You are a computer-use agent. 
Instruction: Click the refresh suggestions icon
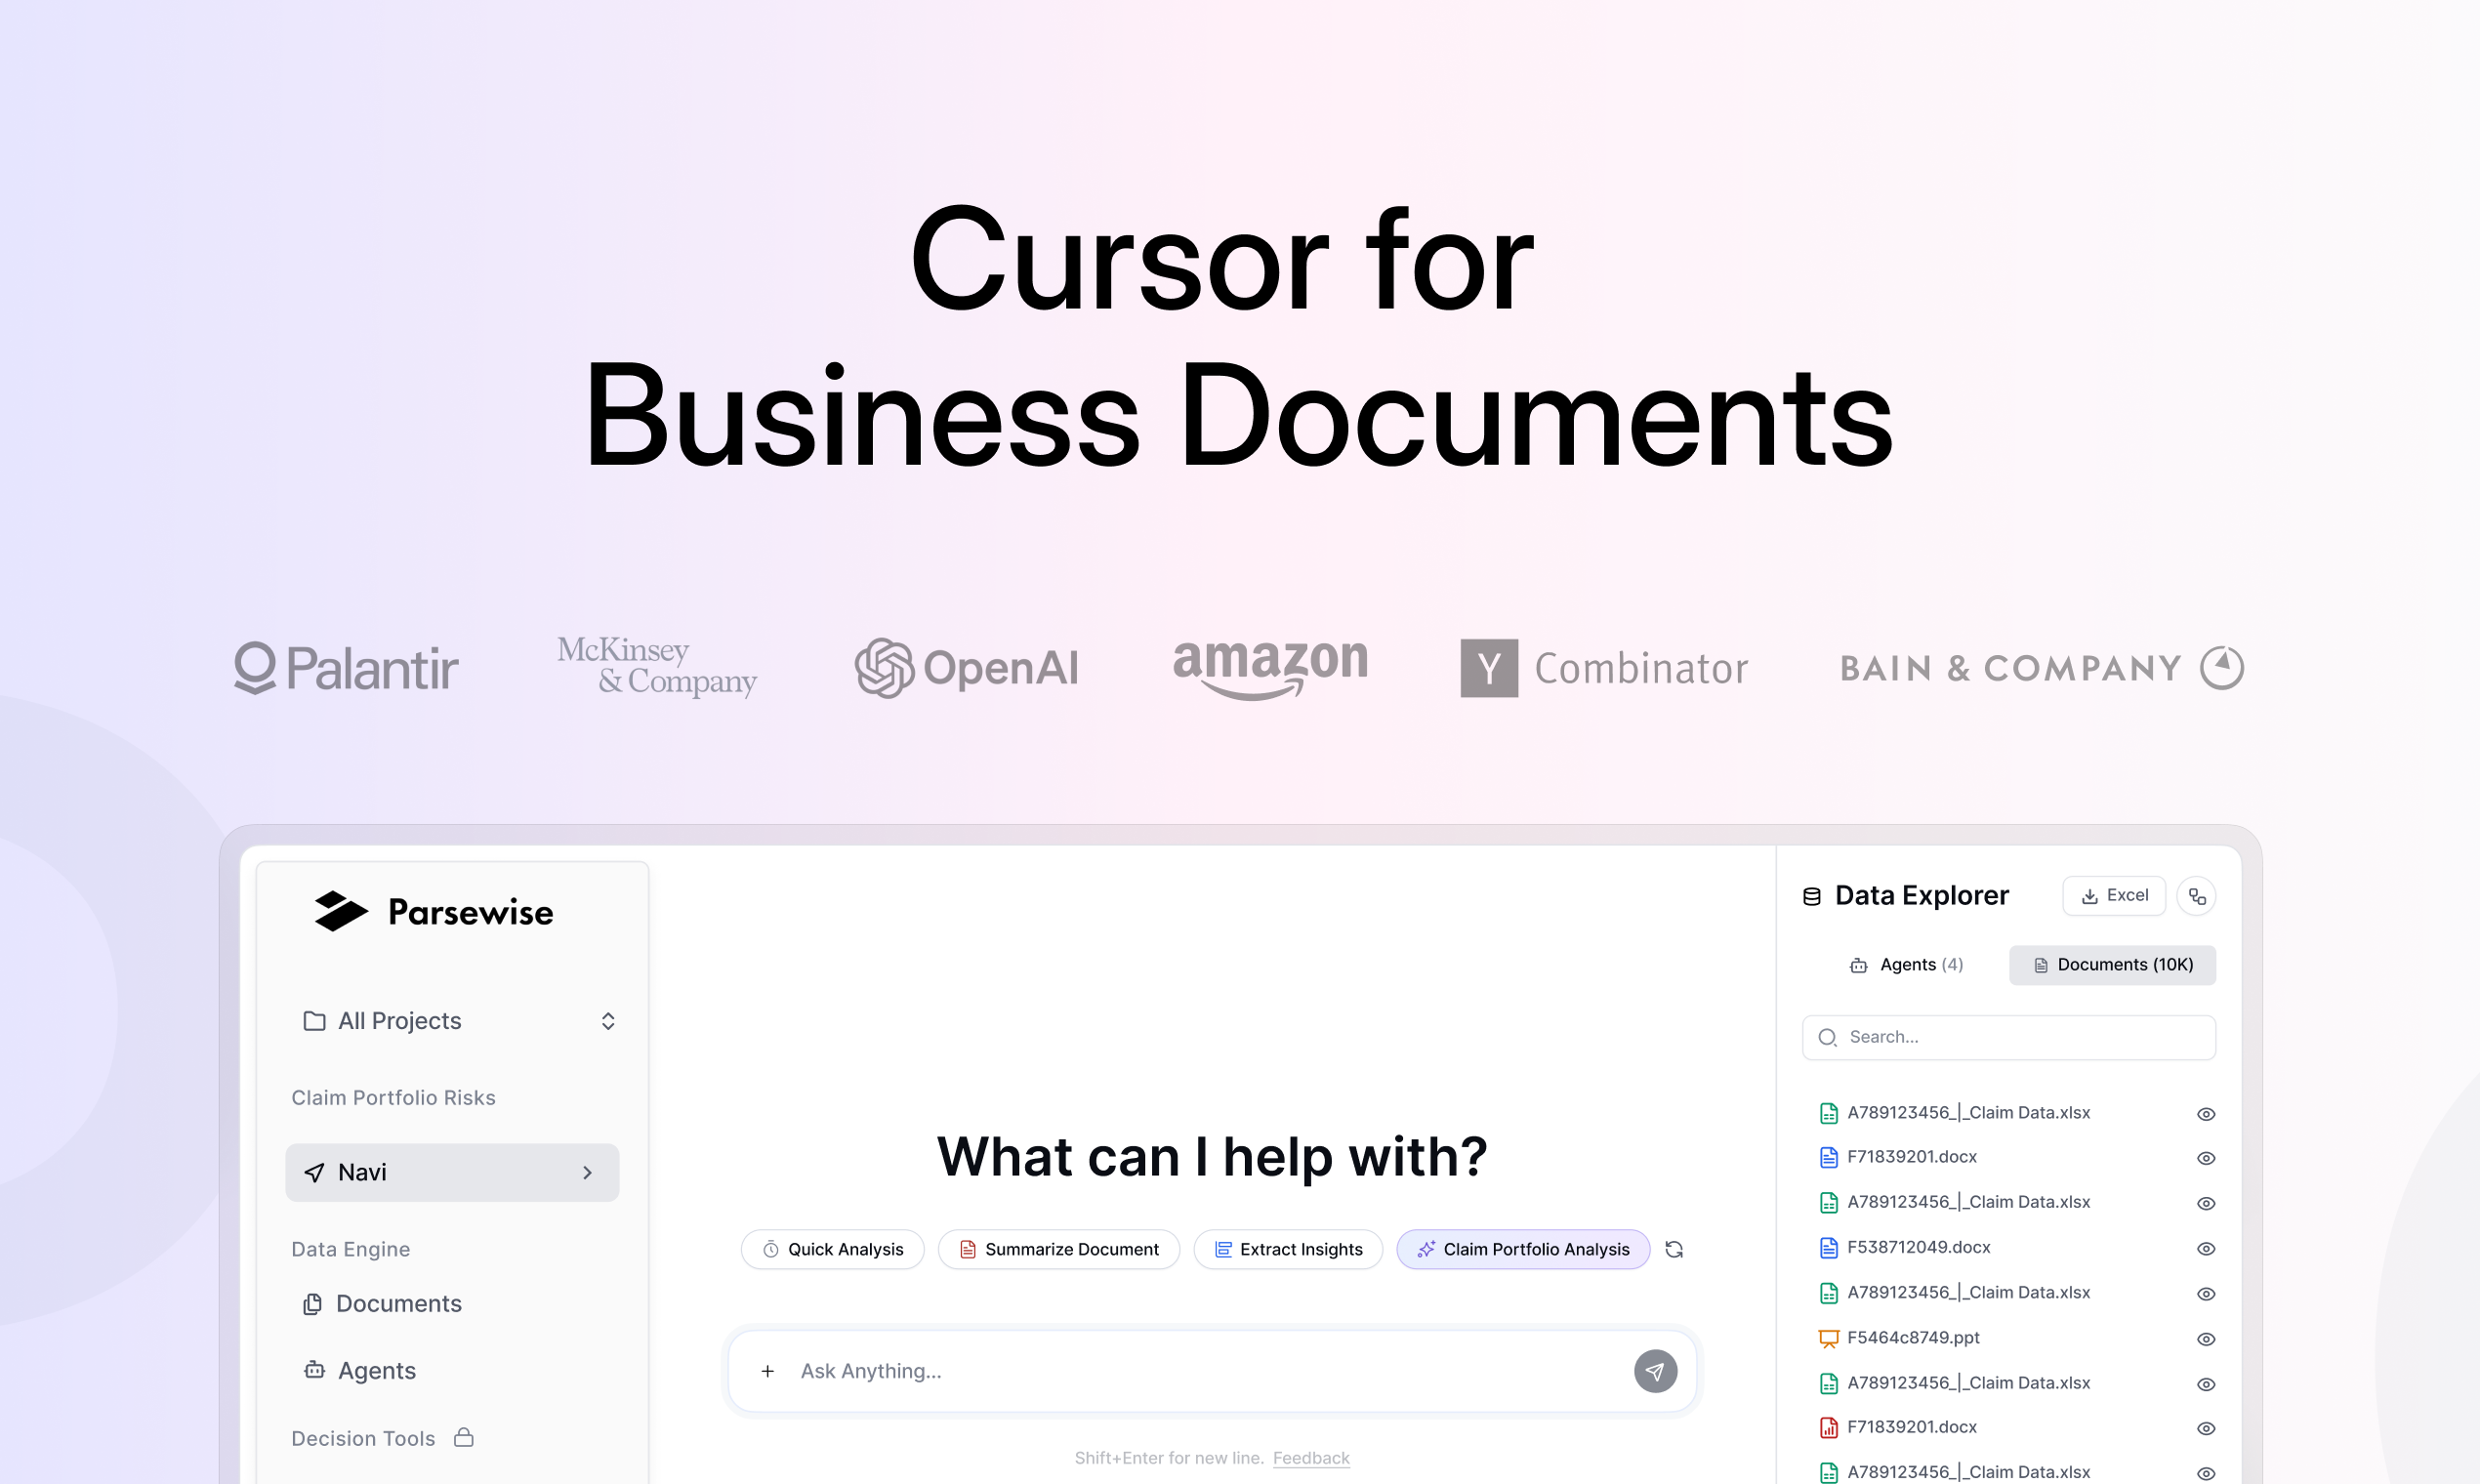(x=1674, y=1249)
